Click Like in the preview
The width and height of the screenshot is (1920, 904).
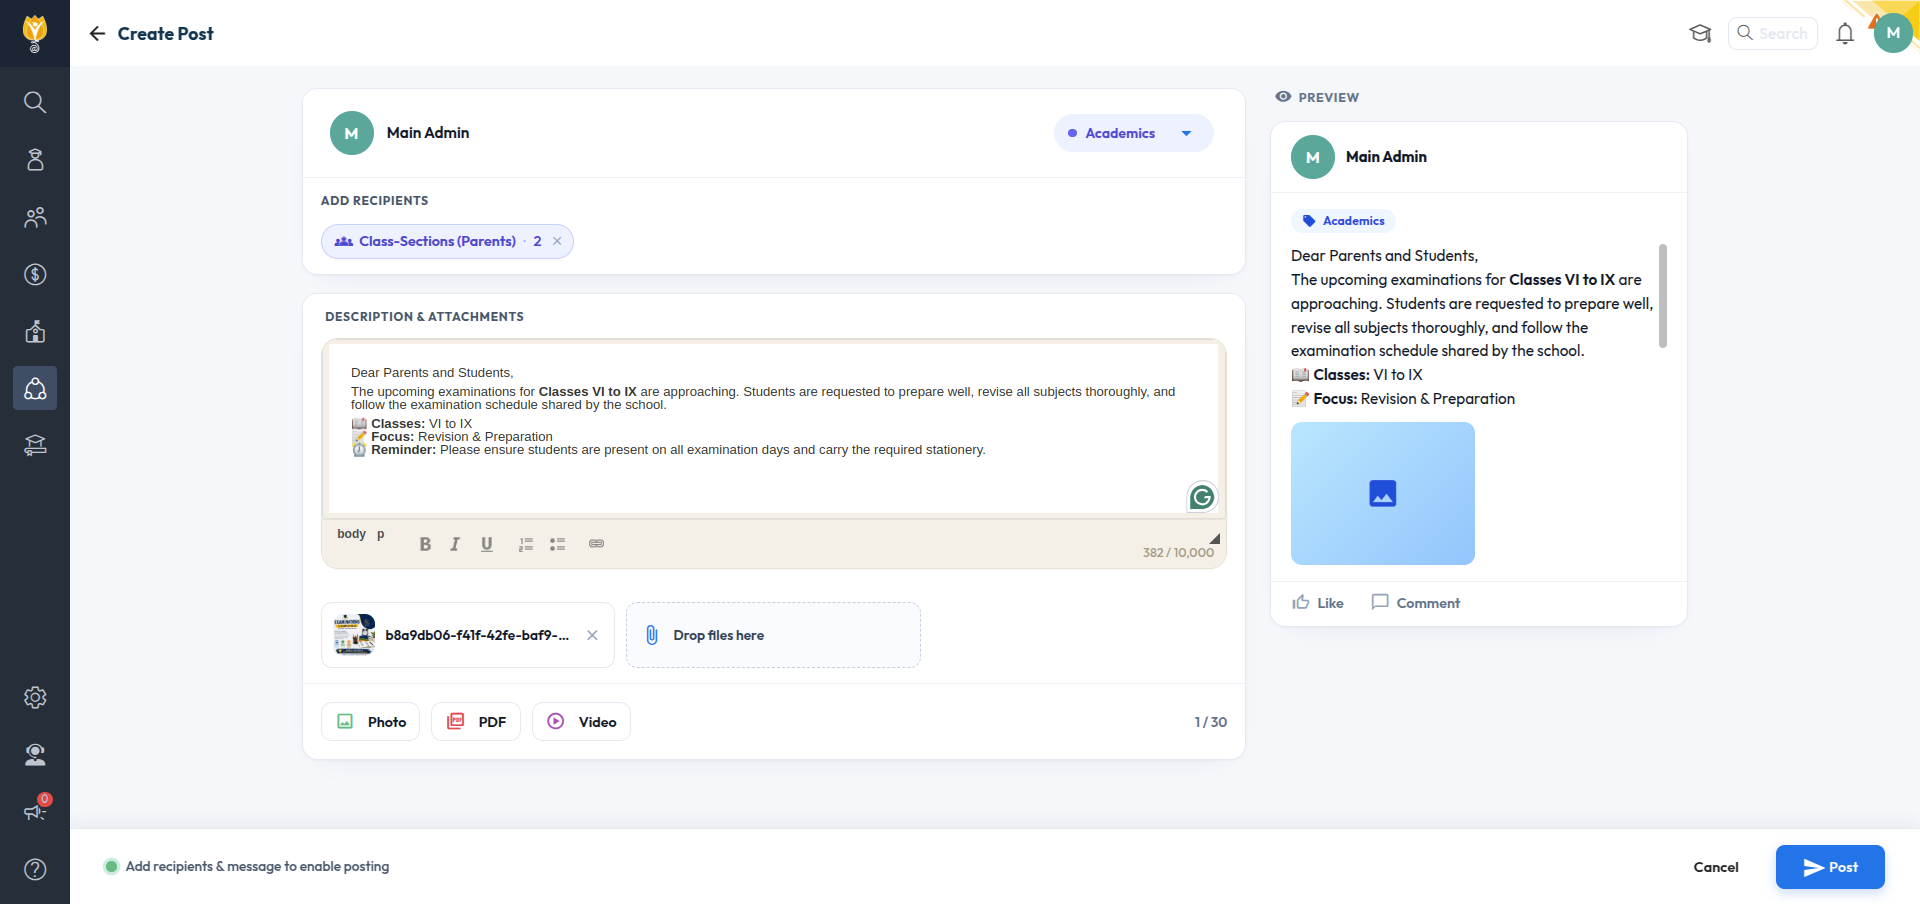[x=1318, y=603]
